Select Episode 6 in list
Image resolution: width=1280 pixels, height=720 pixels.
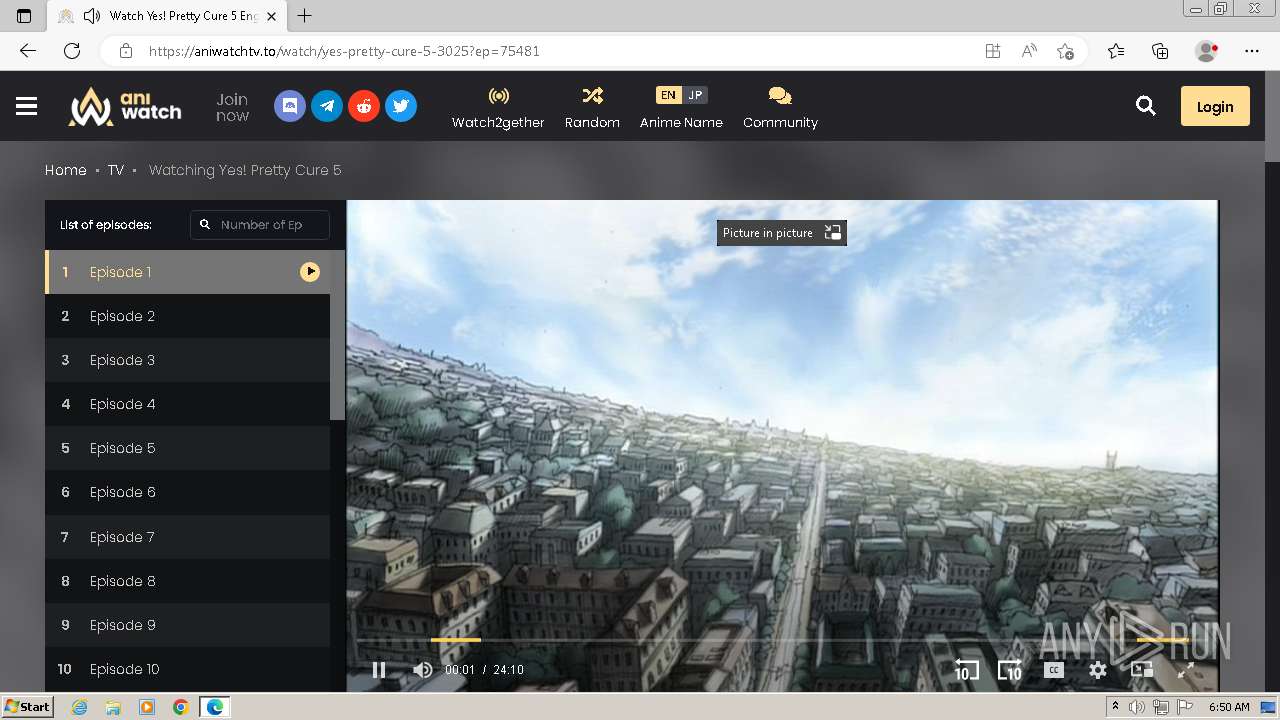click(x=187, y=492)
